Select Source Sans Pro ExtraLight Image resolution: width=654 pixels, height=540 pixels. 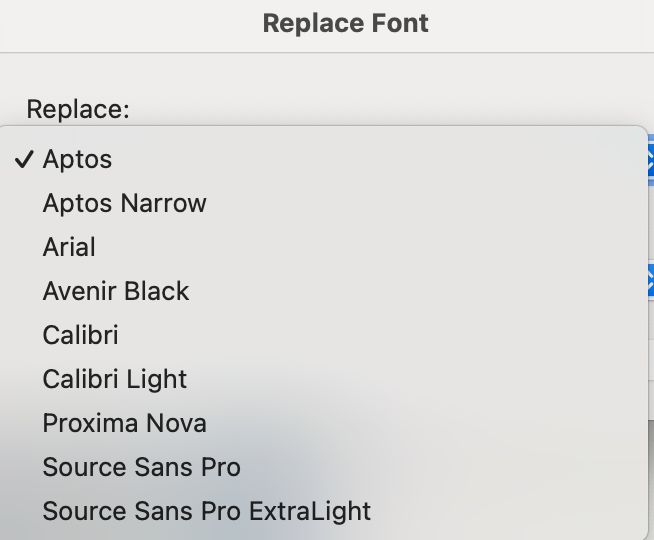point(206,511)
